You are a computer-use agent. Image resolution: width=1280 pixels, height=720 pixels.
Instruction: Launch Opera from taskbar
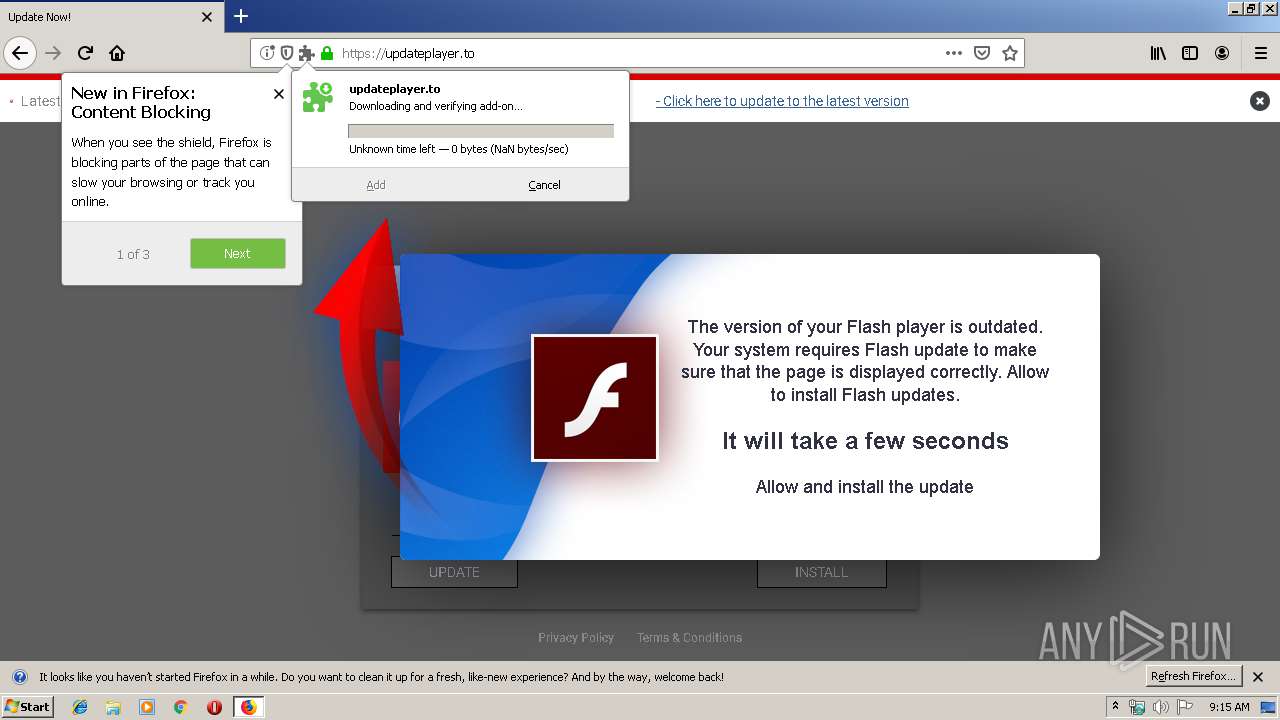pyautogui.click(x=214, y=707)
